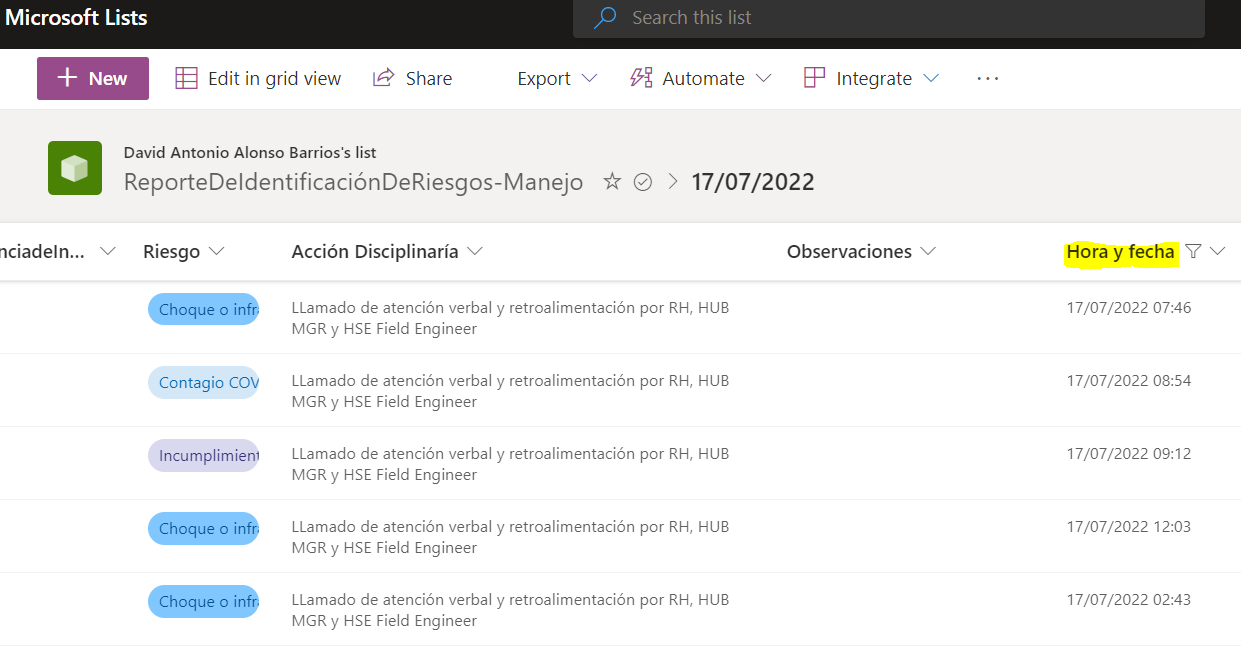Click the Integrate apps icon
The image size is (1241, 649).
point(815,78)
